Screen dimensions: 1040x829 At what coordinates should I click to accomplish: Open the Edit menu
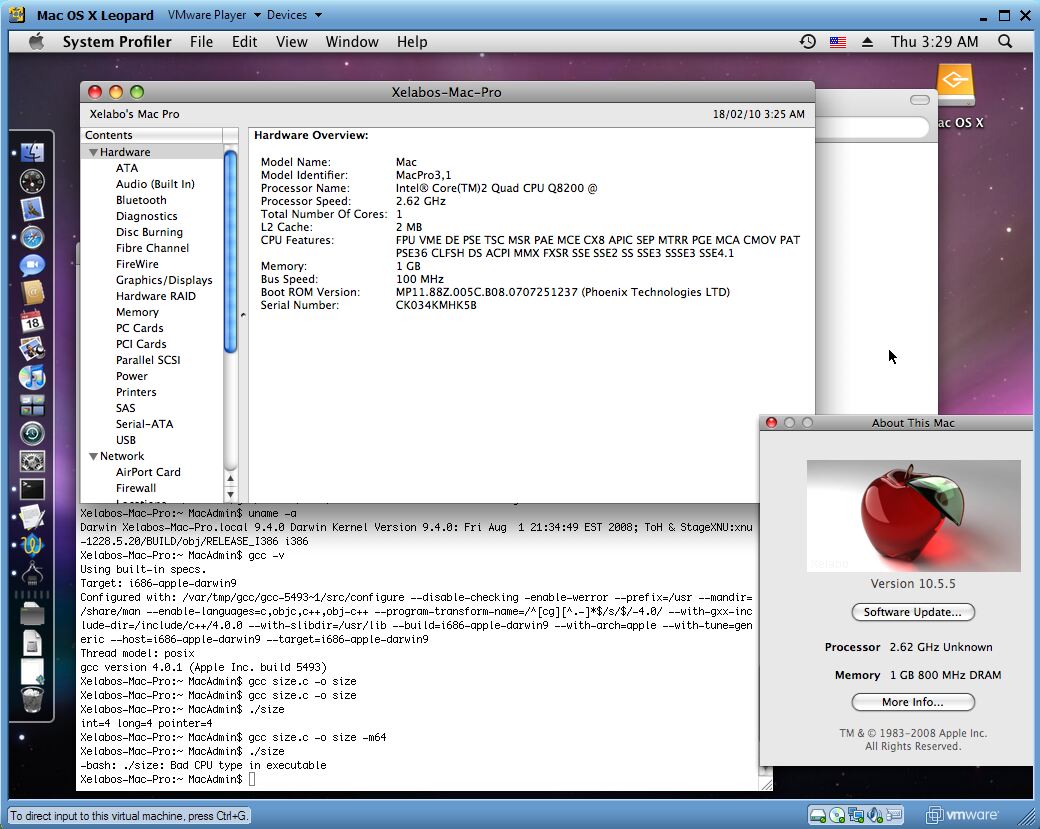point(244,42)
